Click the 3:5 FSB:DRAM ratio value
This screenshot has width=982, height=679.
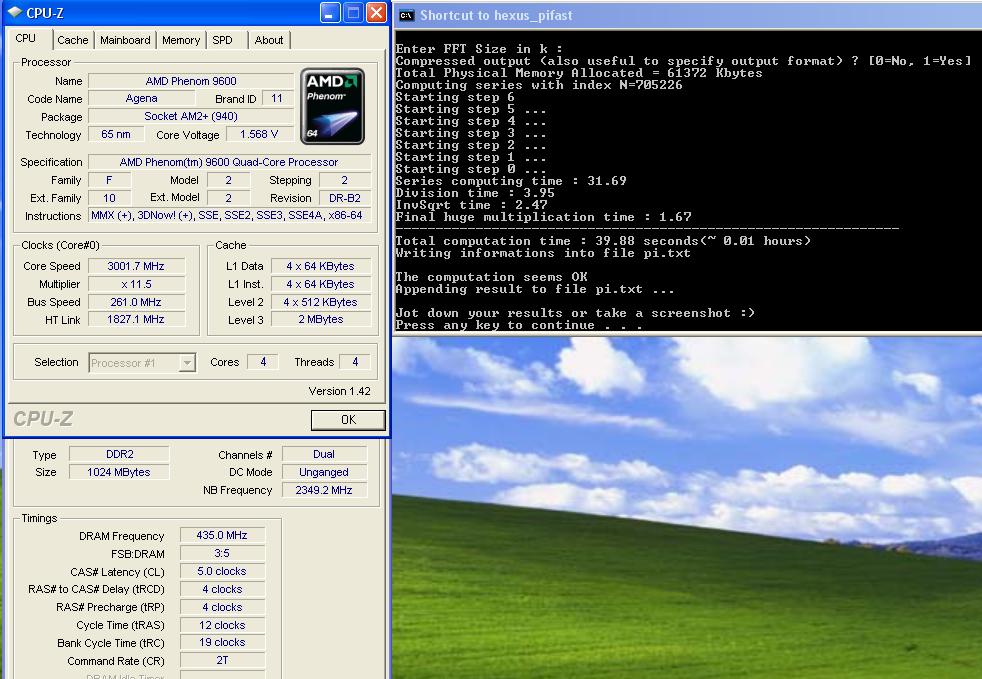(222, 554)
